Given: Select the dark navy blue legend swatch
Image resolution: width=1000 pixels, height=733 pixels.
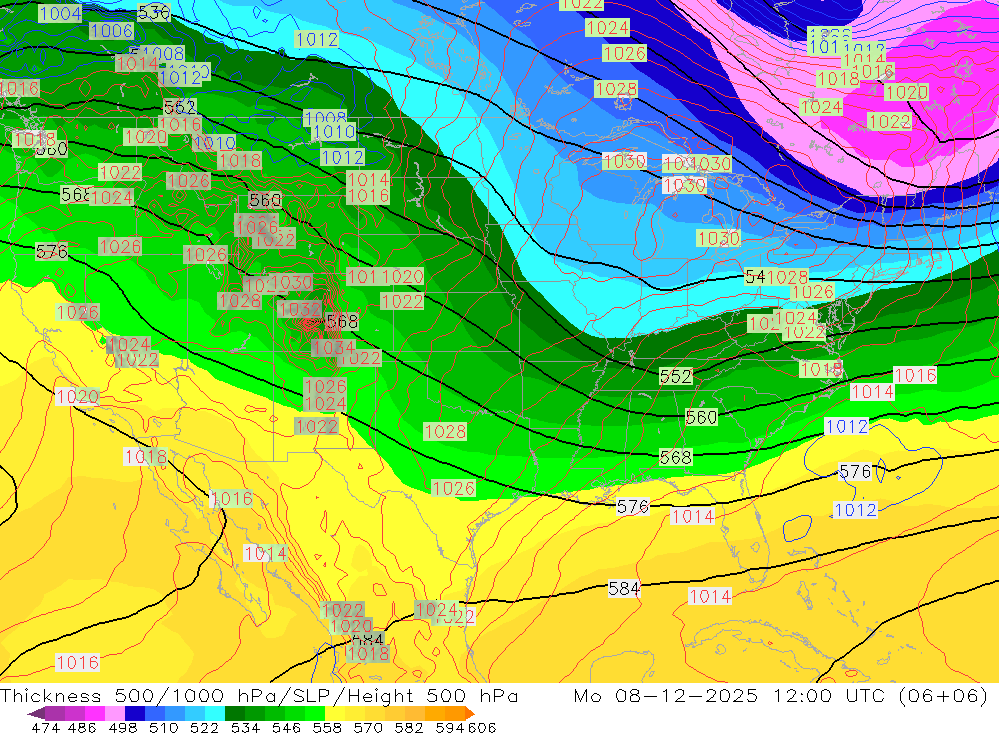Looking at the screenshot, I should coord(135,713).
